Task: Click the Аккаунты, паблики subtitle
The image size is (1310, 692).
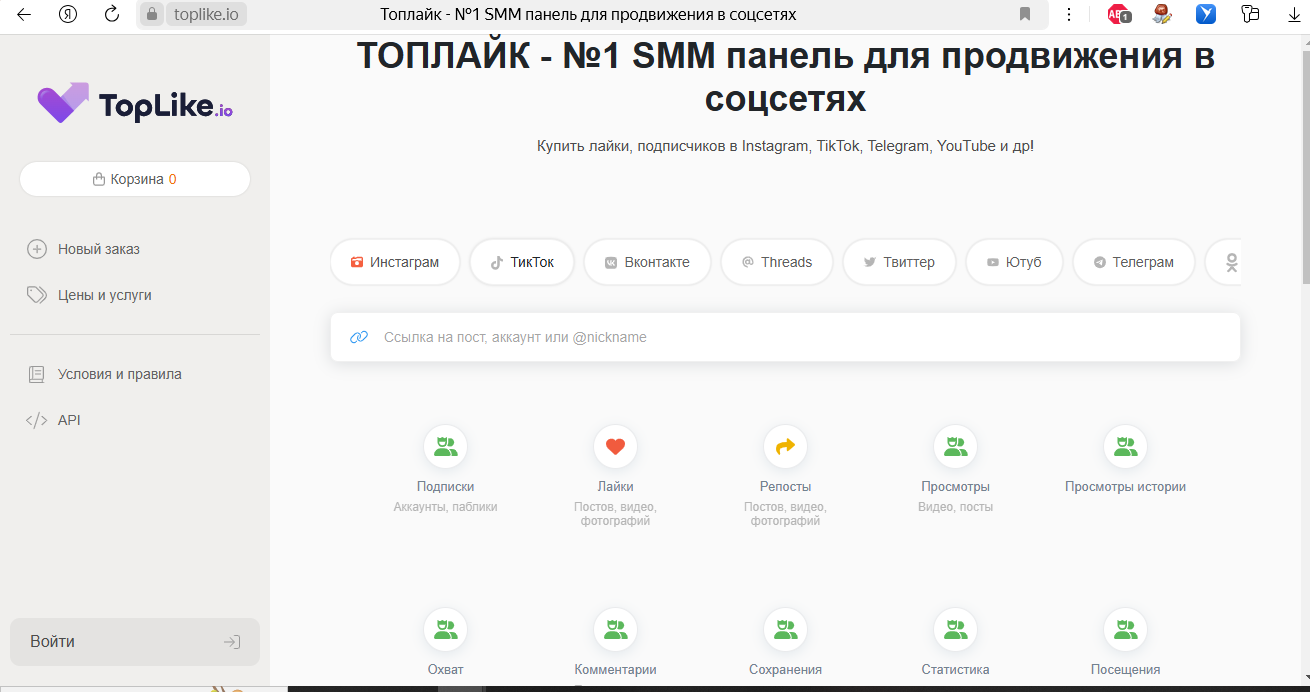Action: (x=445, y=507)
